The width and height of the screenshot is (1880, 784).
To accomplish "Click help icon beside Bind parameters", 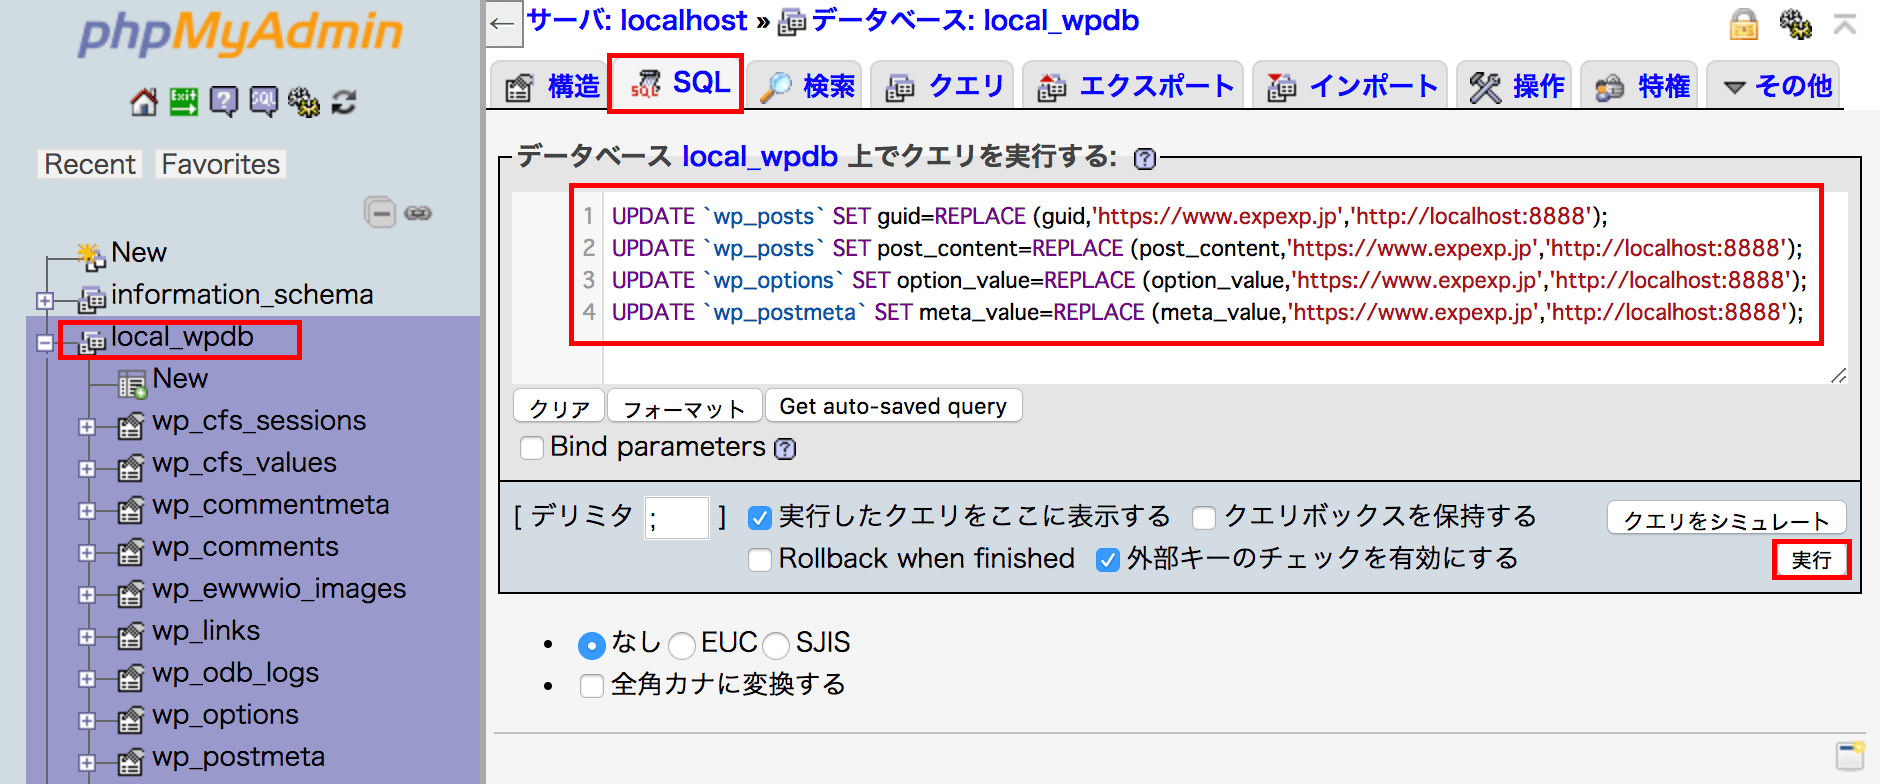I will (786, 449).
